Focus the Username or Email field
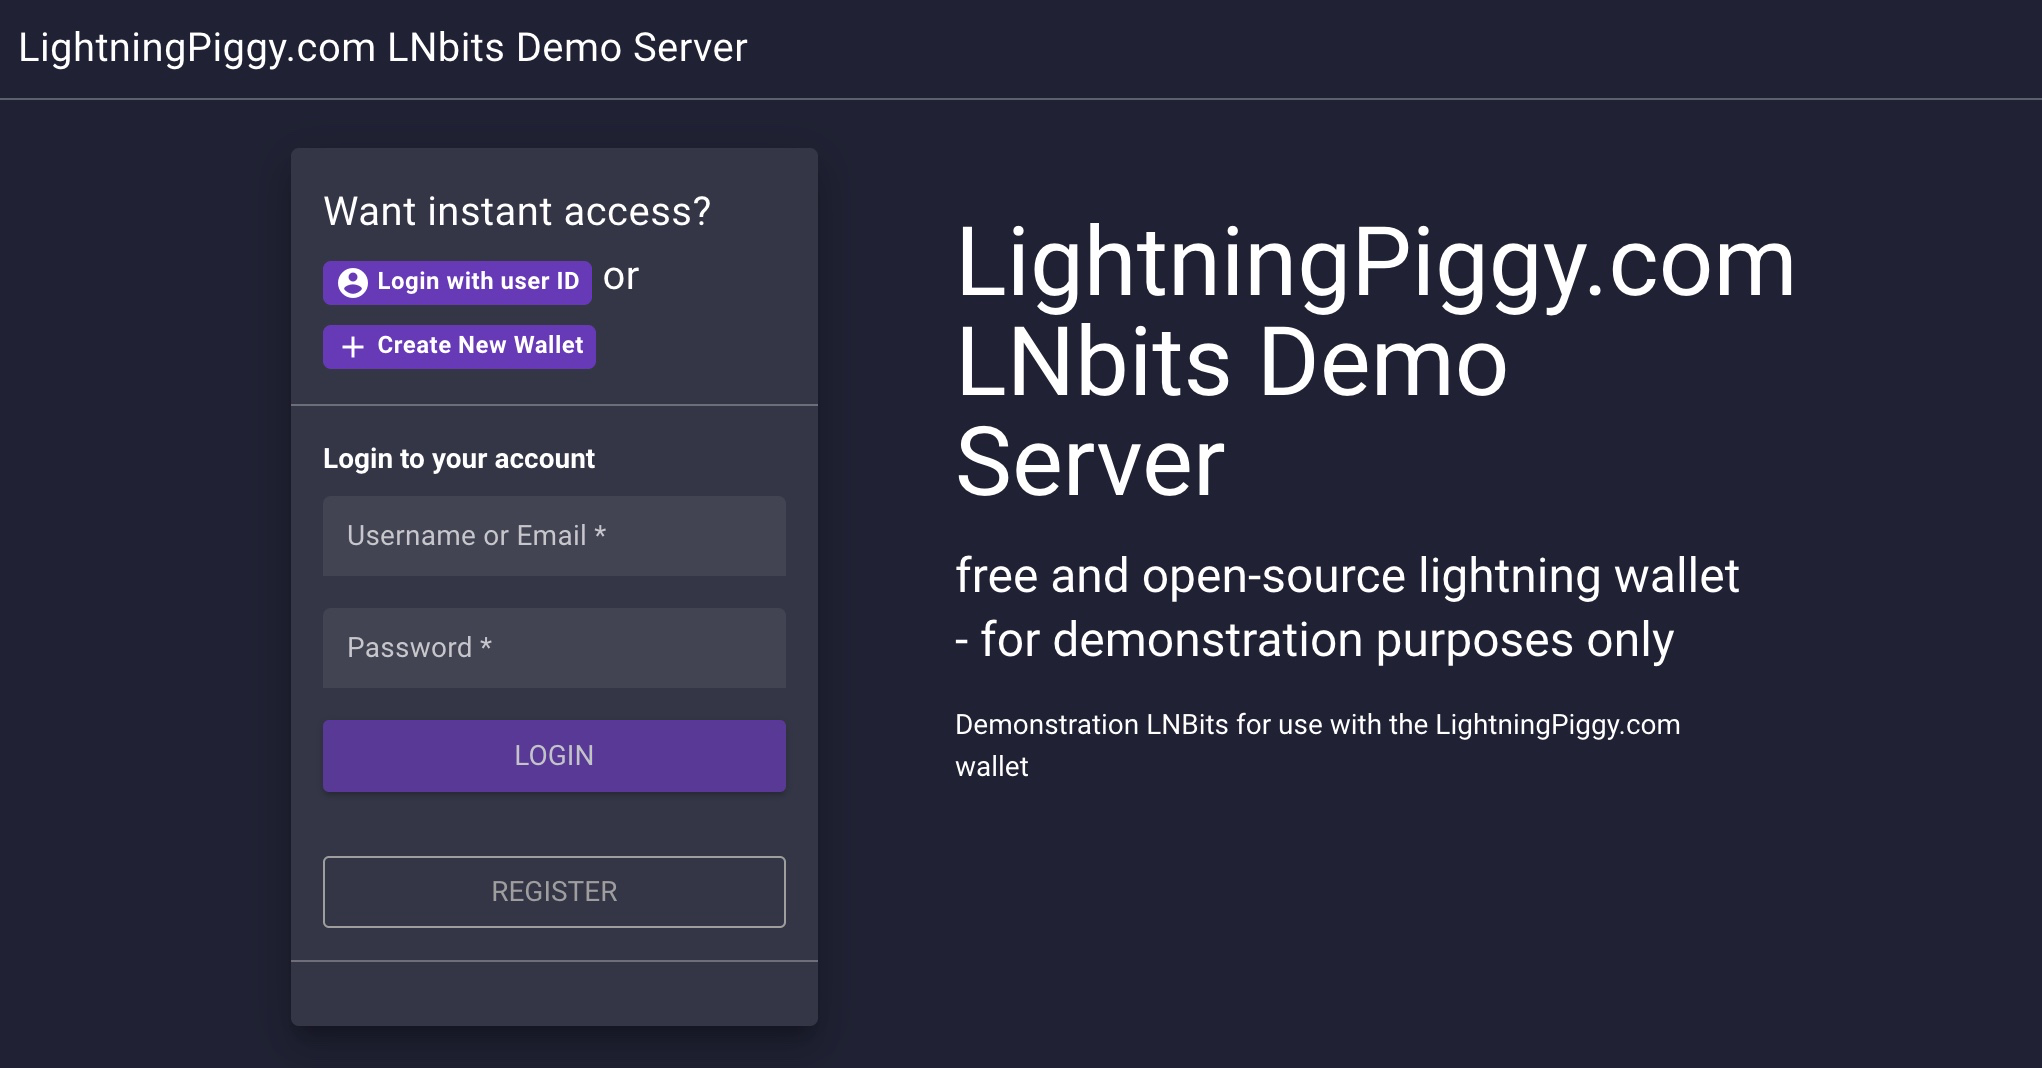Screen dimensions: 2042x1068 click(554, 536)
